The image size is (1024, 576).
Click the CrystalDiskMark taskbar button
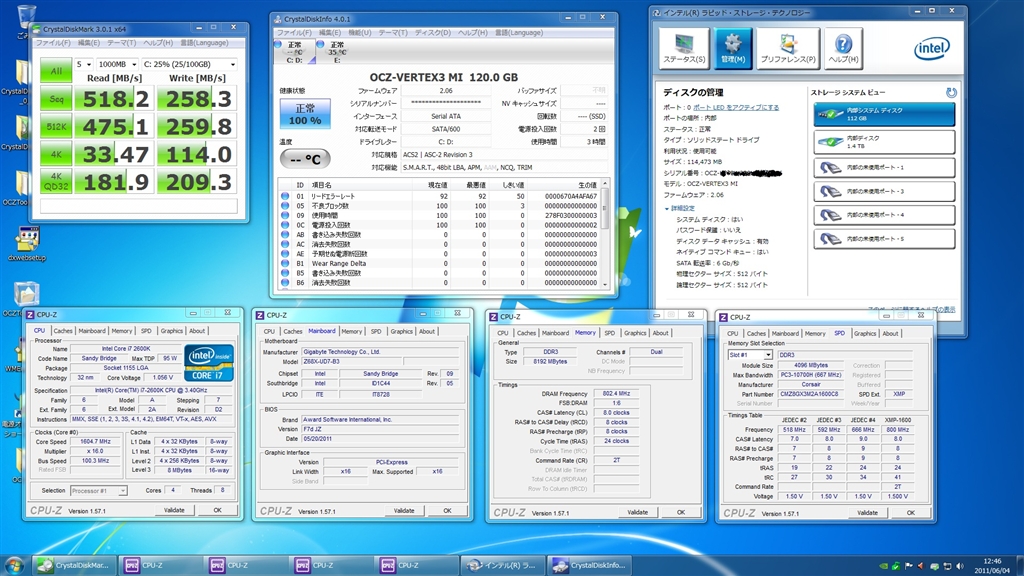click(73, 564)
